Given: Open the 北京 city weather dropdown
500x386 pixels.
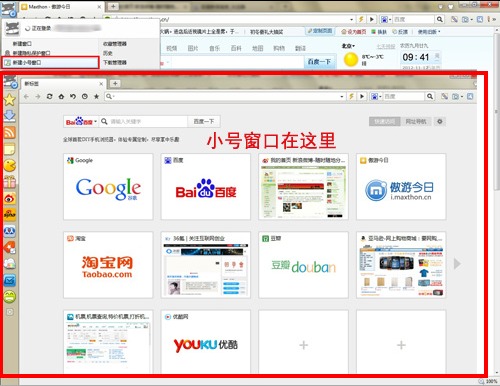Looking at the screenshot, I should [348, 46].
